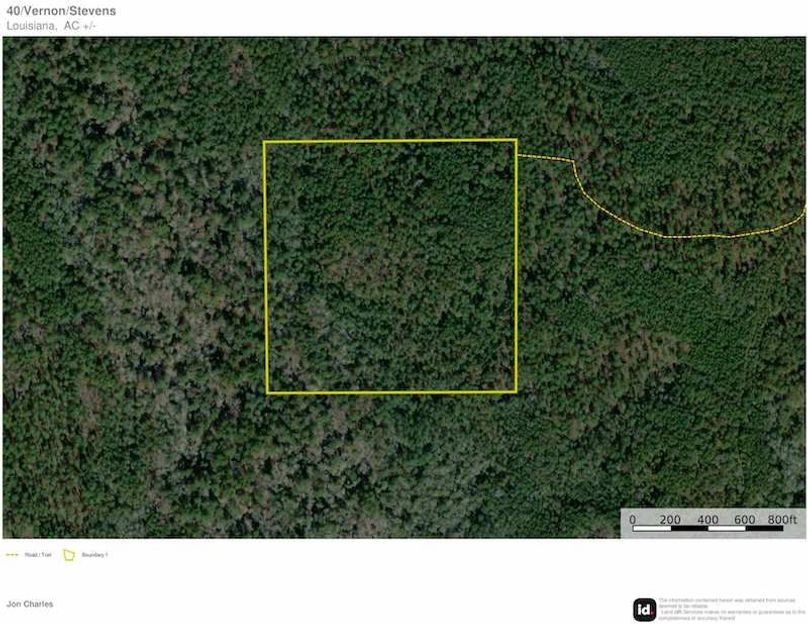
Task: Click the 400 label on the scale bar
Action: 708,519
